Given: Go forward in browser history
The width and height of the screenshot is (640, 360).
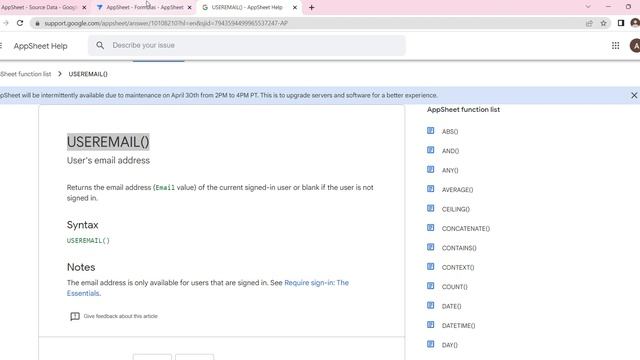Looking at the screenshot, I should 5,23.
